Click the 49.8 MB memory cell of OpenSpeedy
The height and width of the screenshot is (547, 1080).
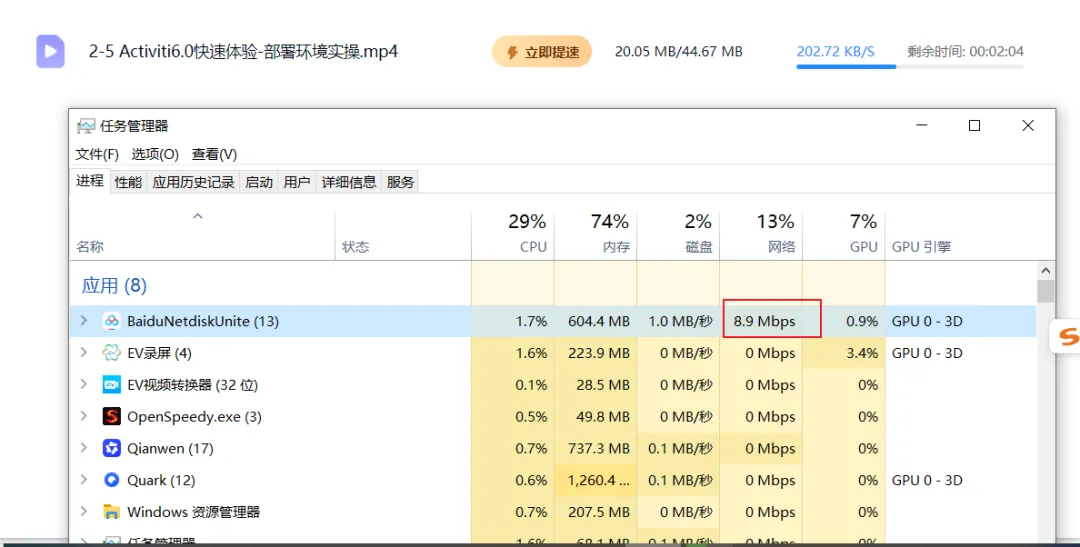point(596,416)
